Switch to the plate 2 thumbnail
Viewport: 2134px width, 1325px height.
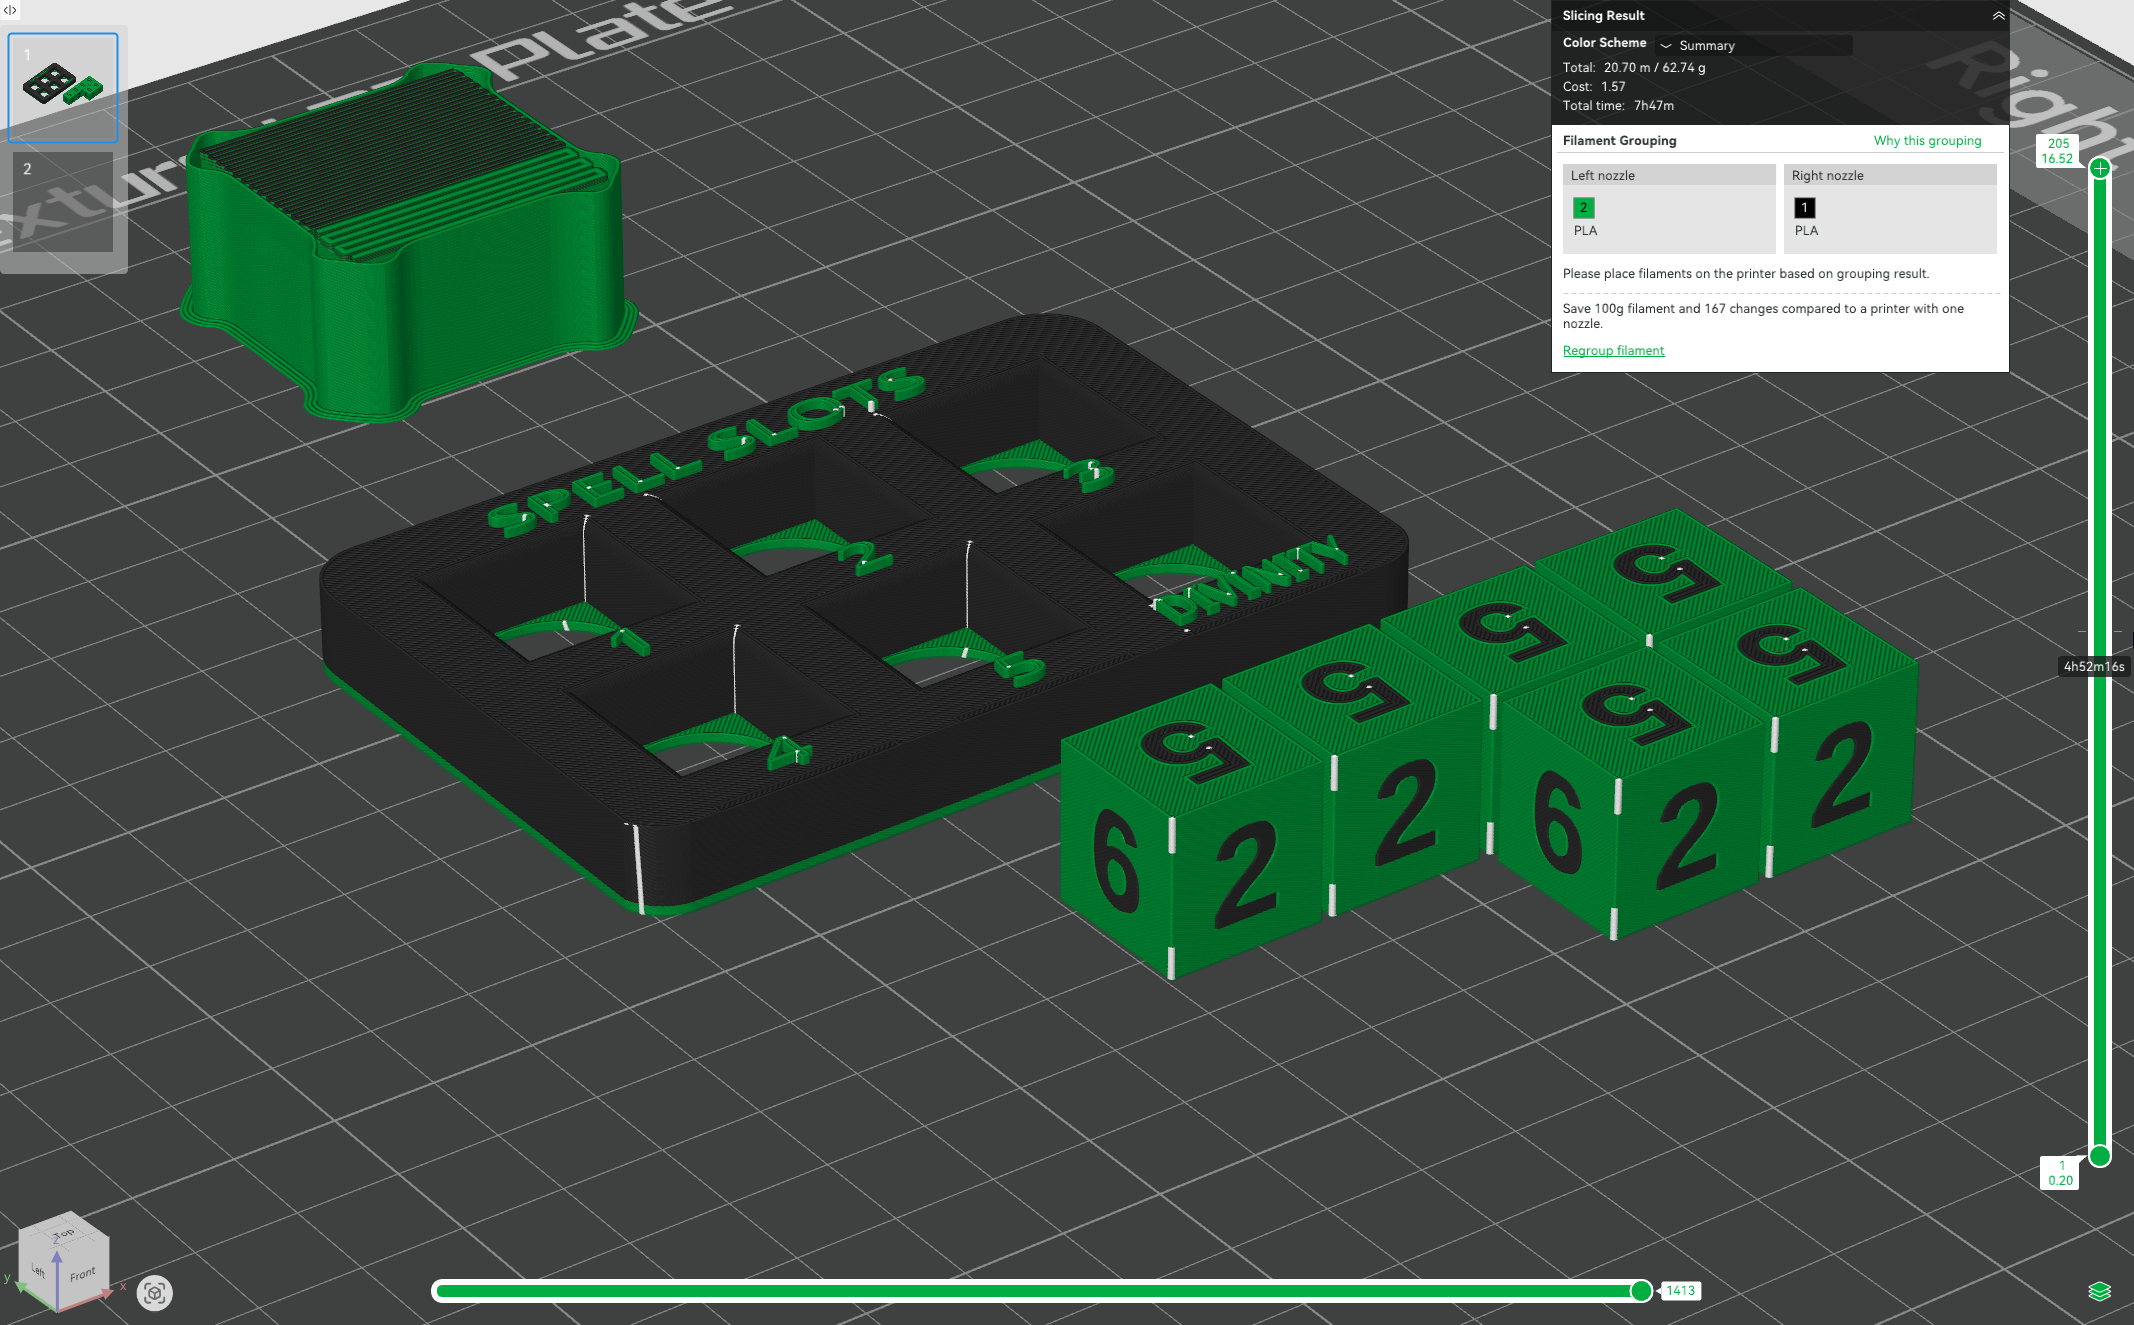63,202
